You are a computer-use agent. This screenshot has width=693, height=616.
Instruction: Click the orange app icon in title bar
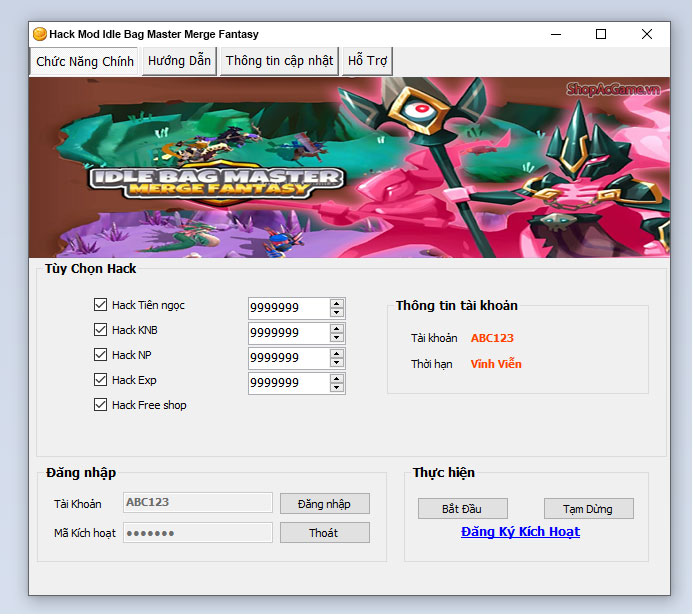tap(39, 34)
